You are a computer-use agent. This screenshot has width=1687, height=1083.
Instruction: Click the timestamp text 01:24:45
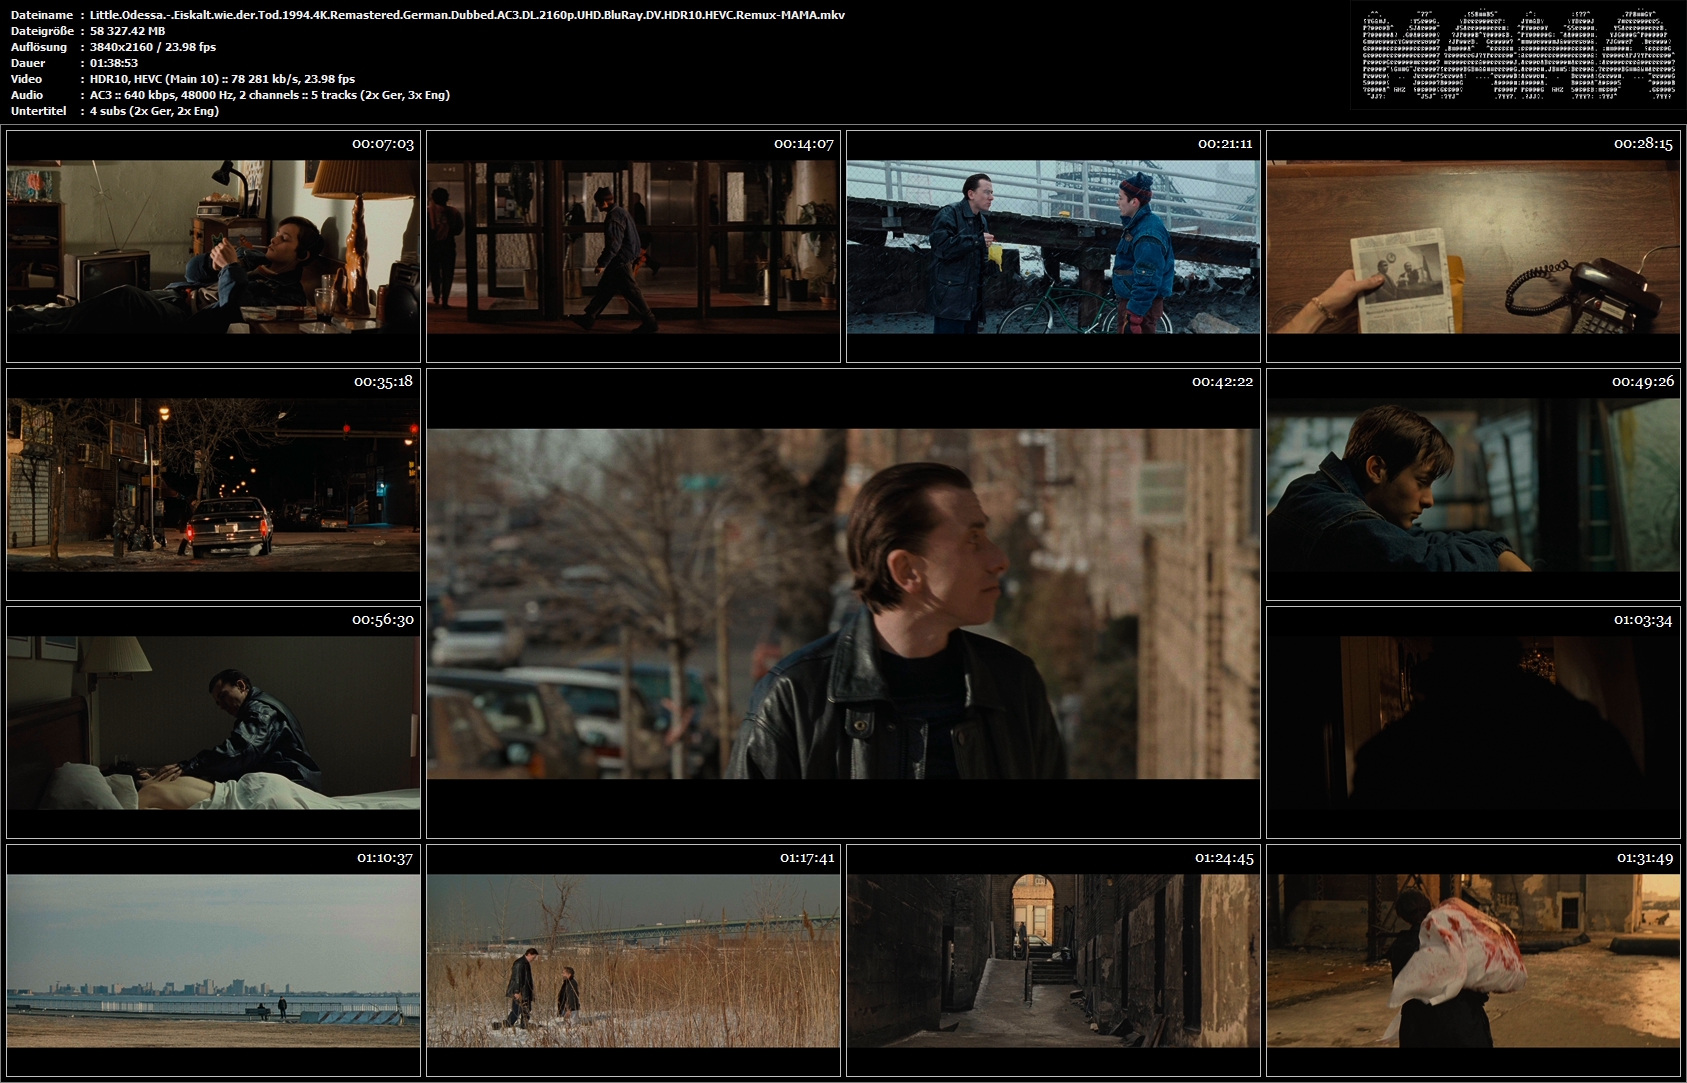pyautogui.click(x=1224, y=858)
